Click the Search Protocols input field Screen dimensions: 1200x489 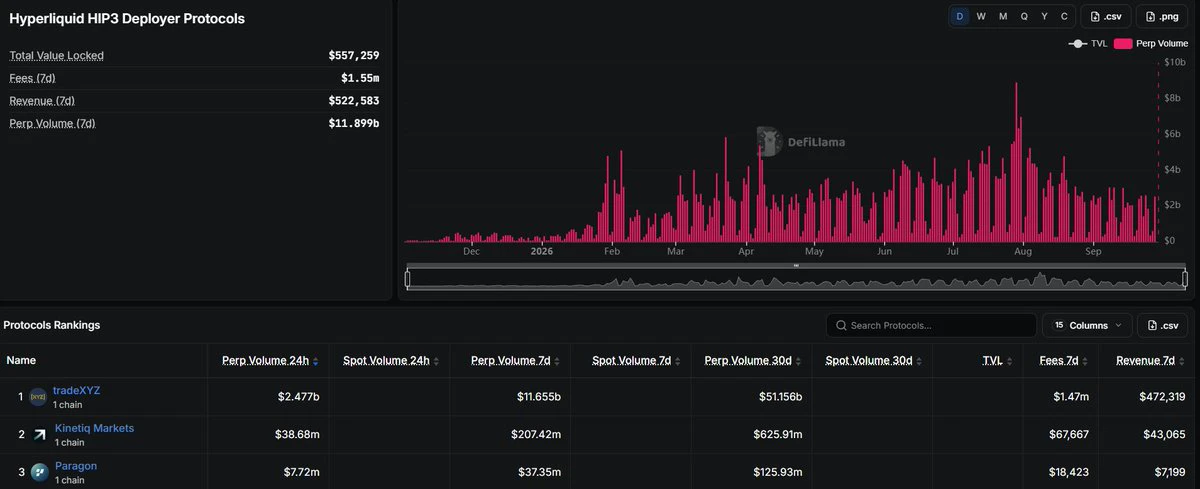point(931,325)
